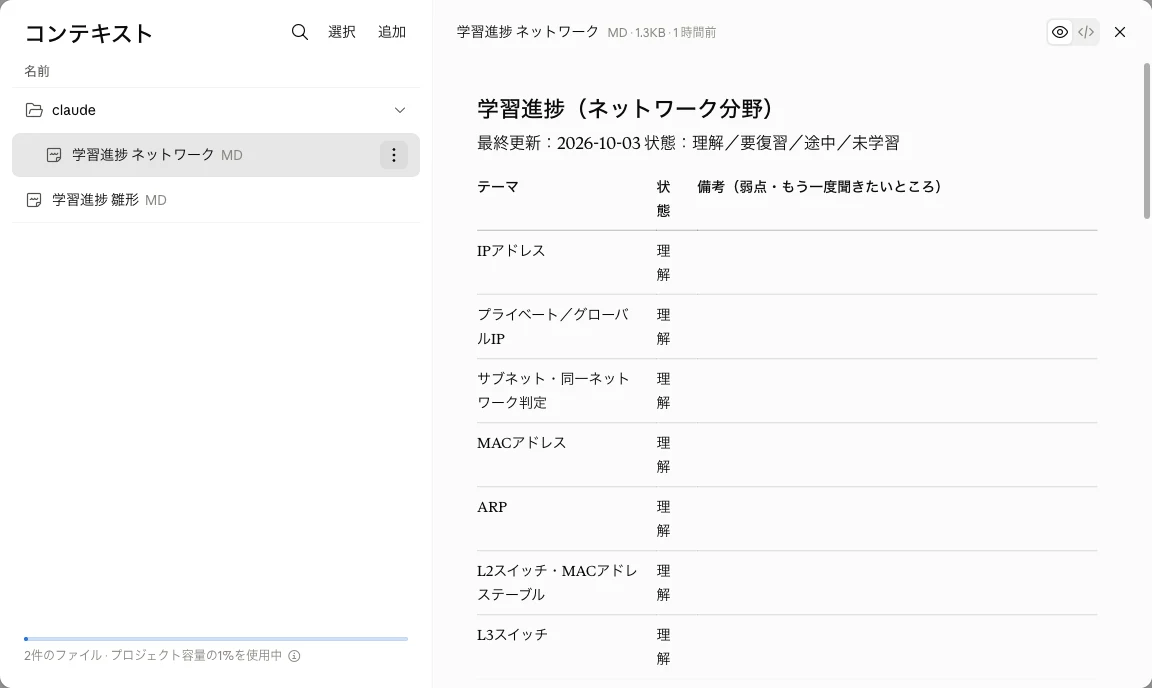Click the file icon beside 学習進捗 雛形
1152x688 pixels.
pos(34,200)
